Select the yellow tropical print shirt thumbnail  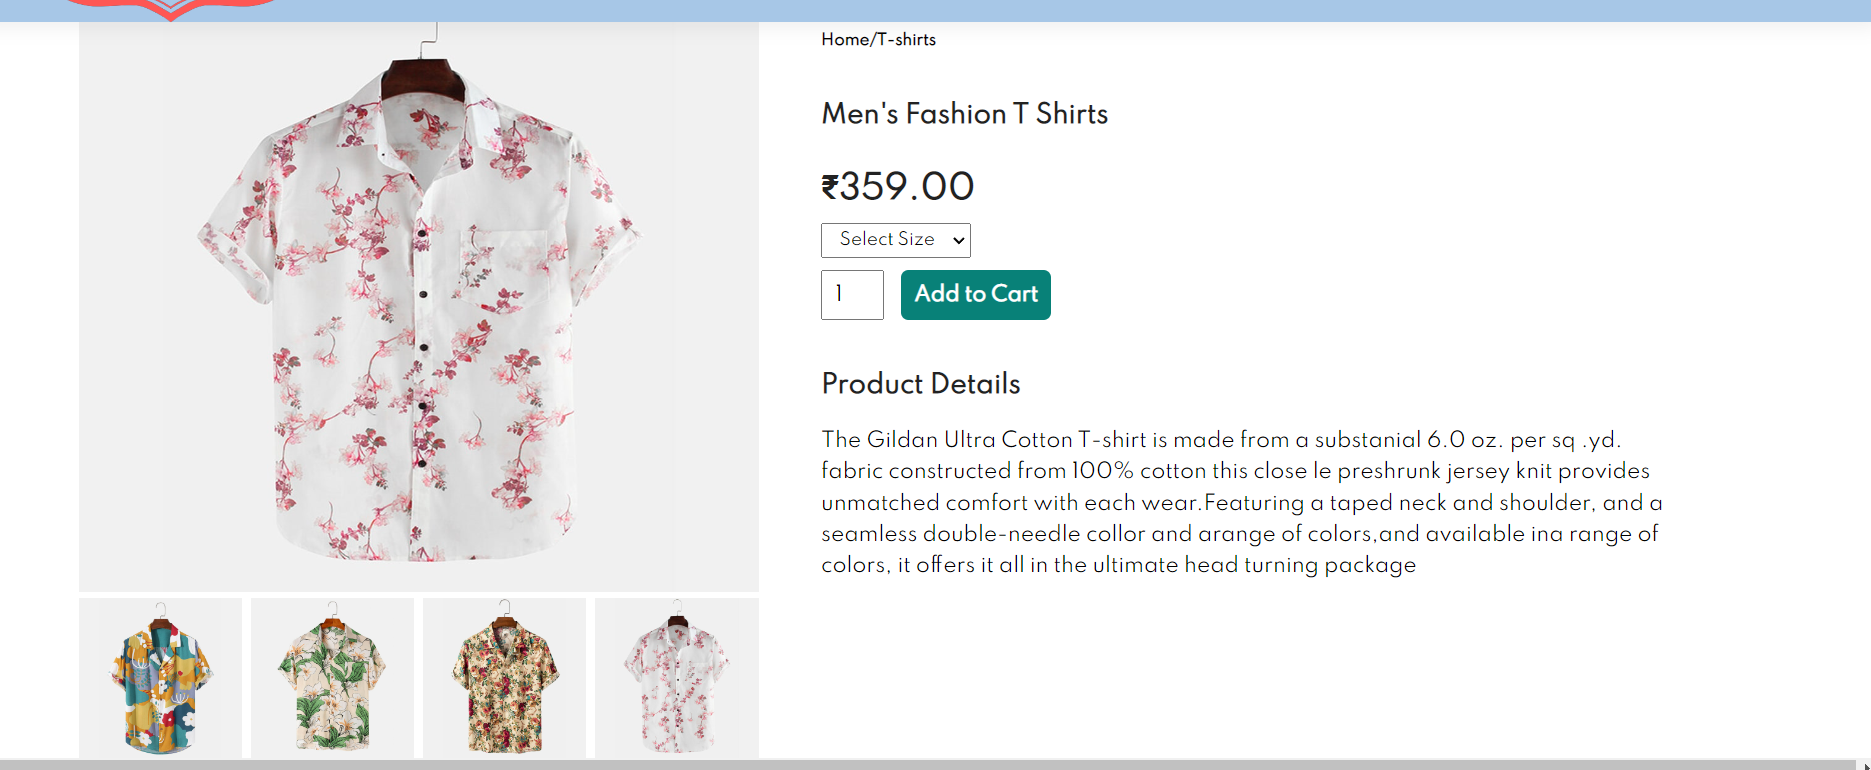click(x=160, y=678)
